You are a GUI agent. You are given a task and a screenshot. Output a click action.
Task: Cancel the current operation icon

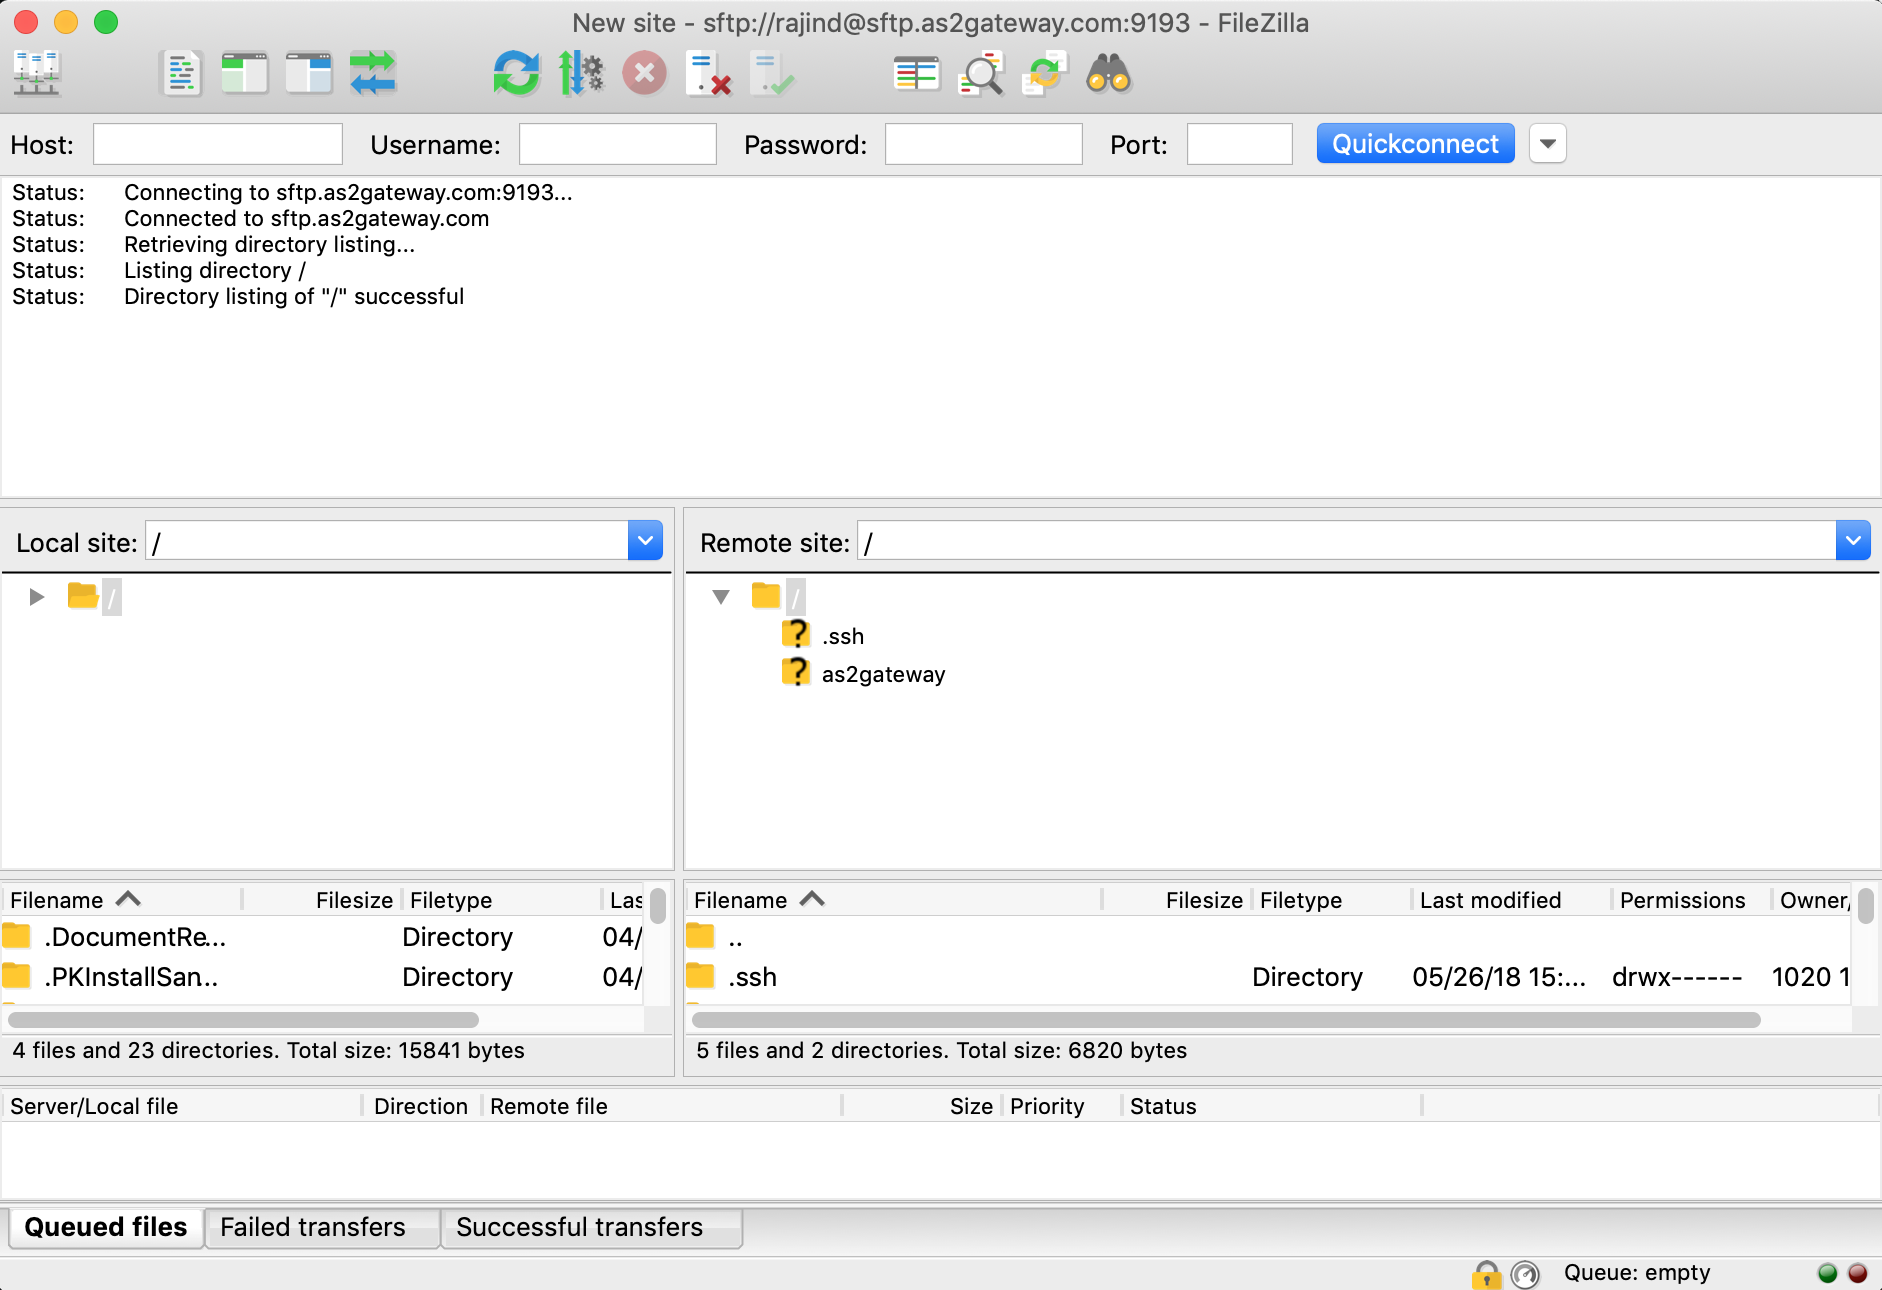pyautogui.click(x=645, y=74)
